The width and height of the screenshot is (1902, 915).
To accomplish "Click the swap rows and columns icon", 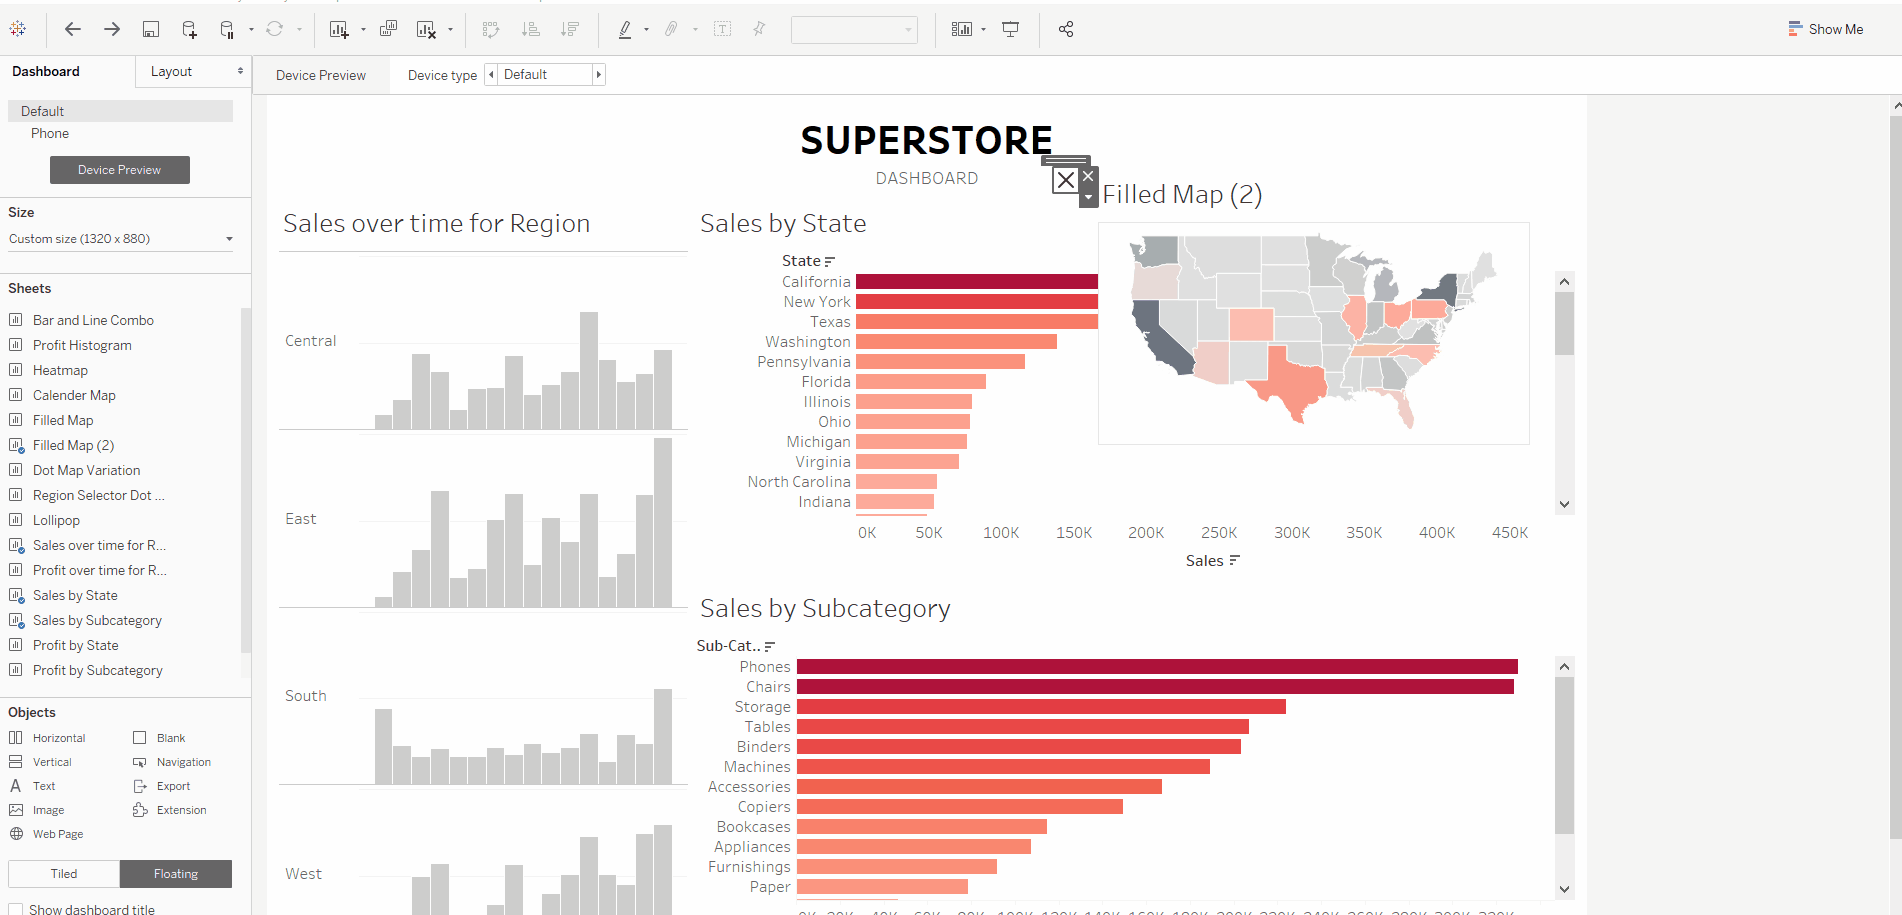I will 491,29.
